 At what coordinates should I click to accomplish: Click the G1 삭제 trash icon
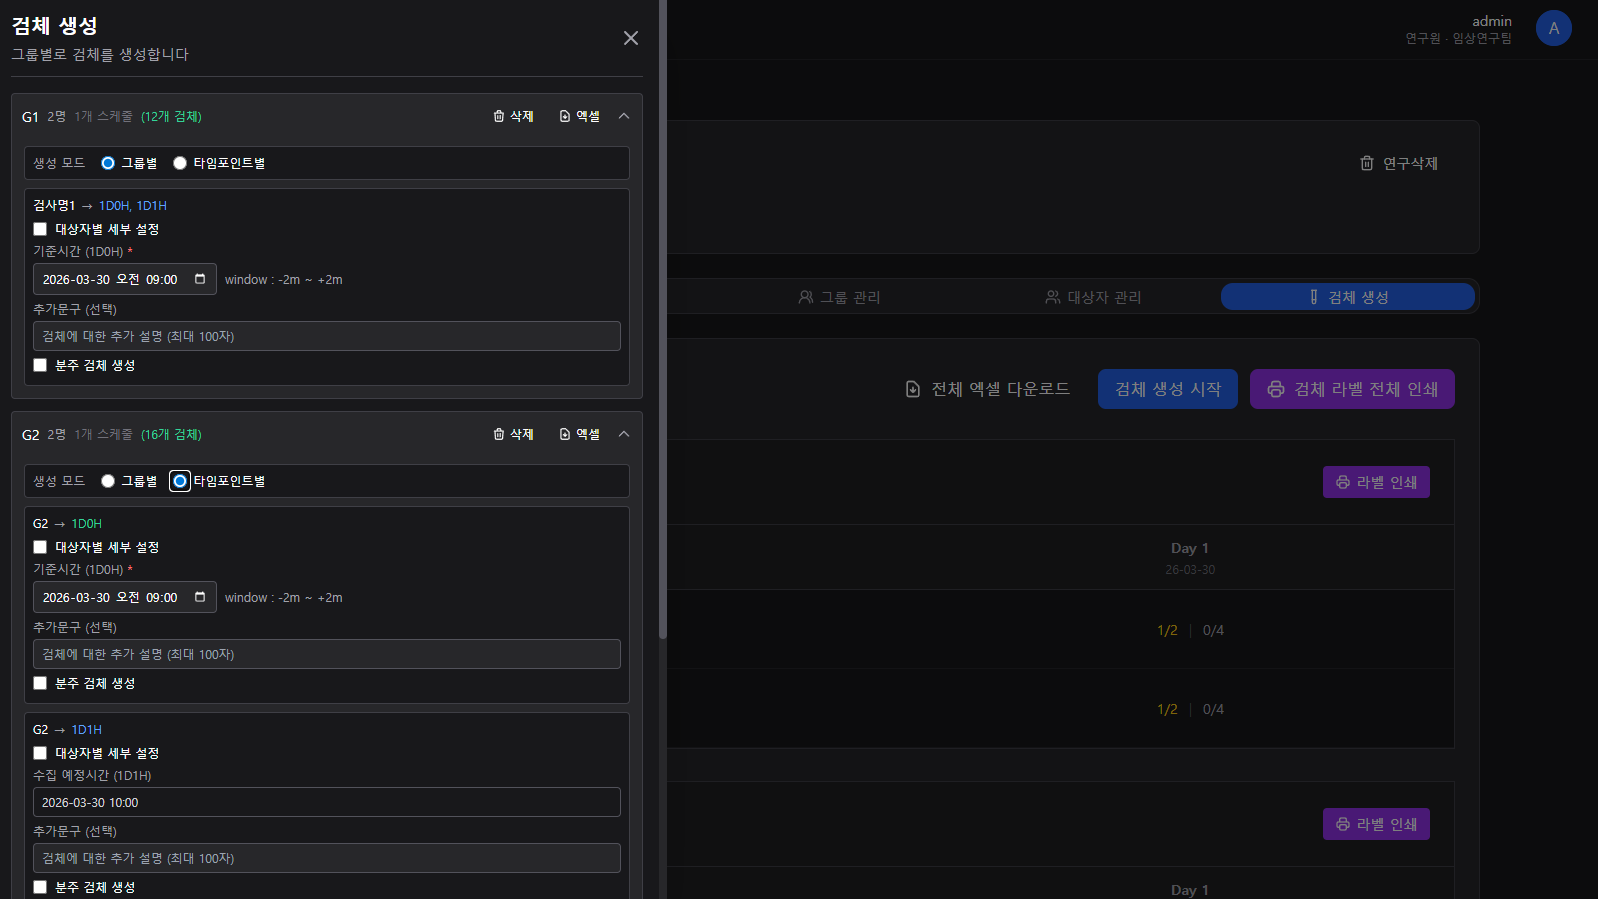coord(499,116)
